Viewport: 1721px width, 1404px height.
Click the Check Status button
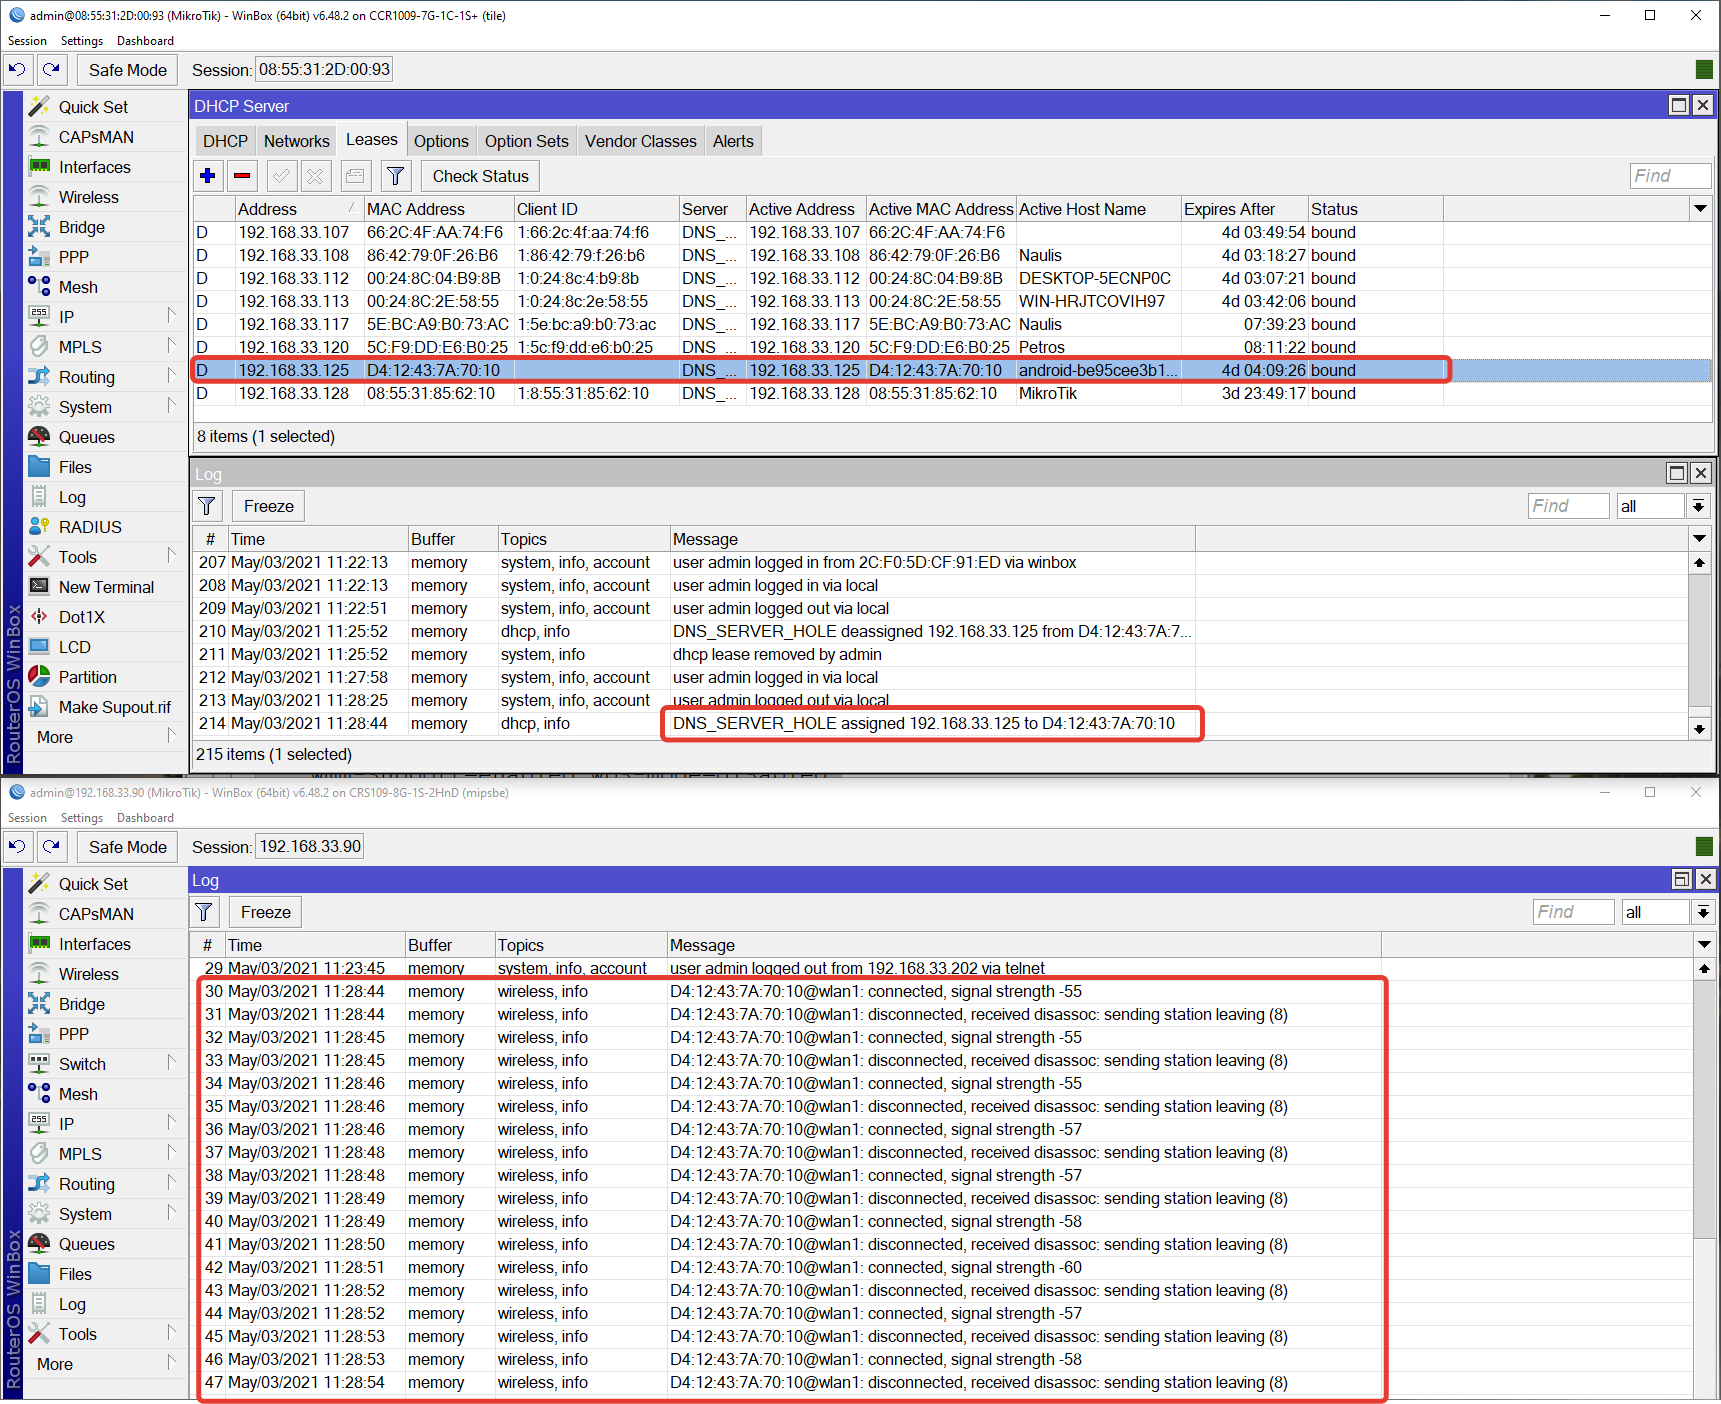pos(480,176)
